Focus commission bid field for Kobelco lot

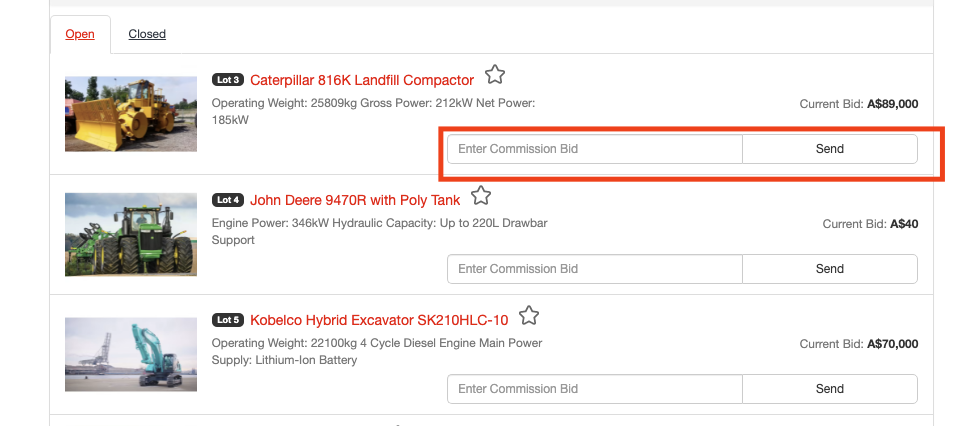(x=595, y=389)
